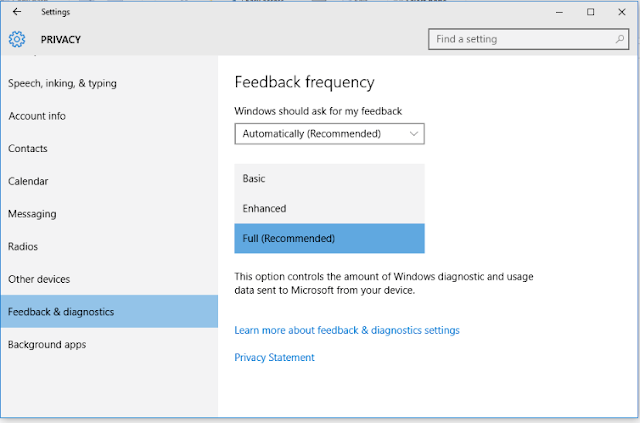Click the Privacy gear icon

click(x=16, y=40)
